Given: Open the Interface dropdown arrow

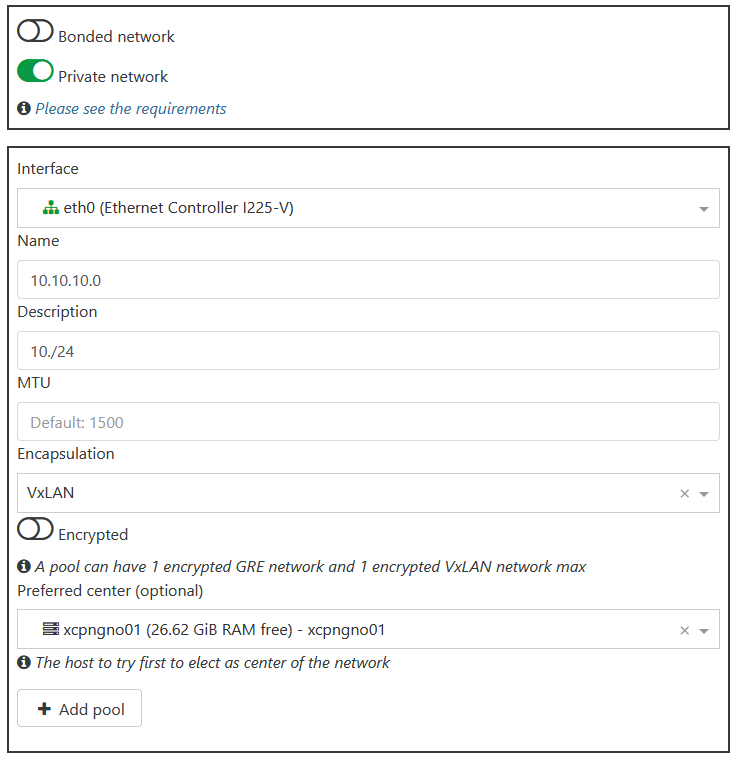Looking at the screenshot, I should point(703,209).
